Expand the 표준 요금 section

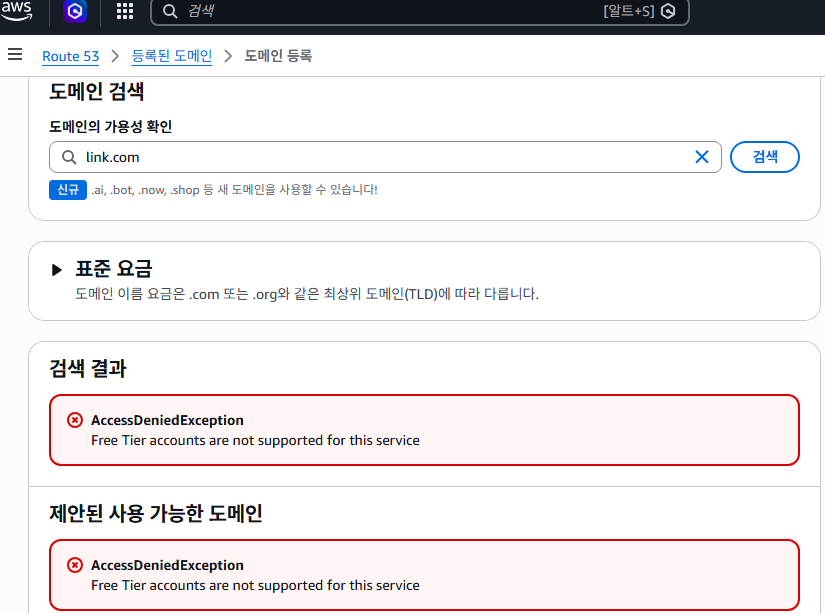pyautogui.click(x=56, y=270)
